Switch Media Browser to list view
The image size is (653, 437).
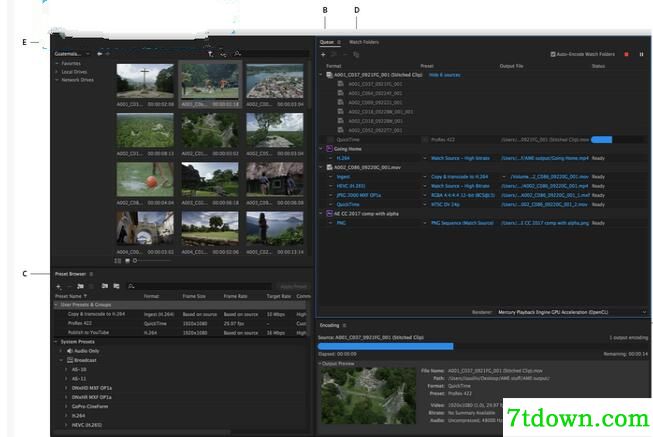tap(118, 261)
